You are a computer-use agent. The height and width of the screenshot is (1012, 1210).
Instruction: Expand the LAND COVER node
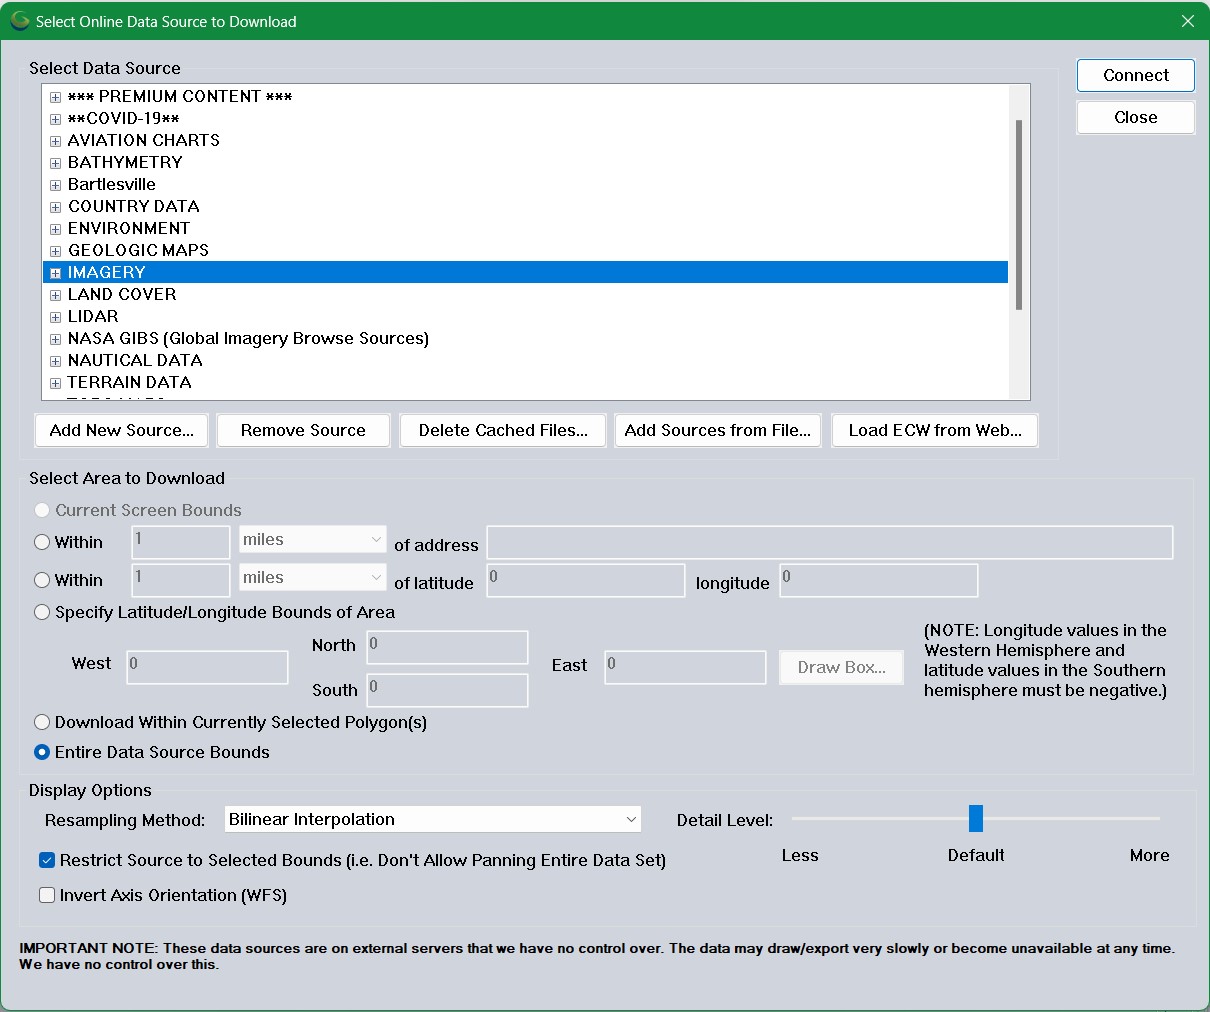point(56,295)
